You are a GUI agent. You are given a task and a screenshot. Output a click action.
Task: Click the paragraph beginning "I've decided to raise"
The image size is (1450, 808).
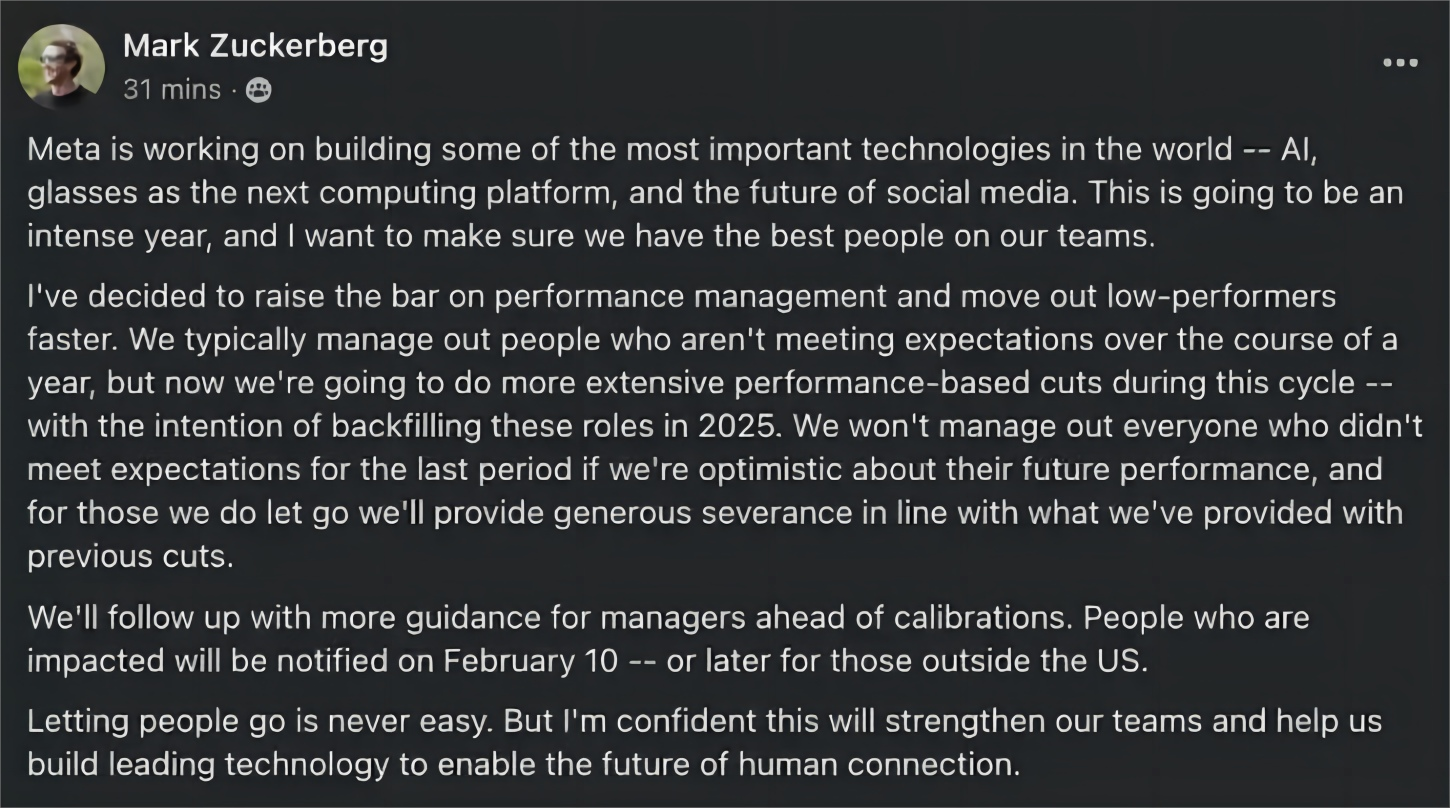[725, 426]
